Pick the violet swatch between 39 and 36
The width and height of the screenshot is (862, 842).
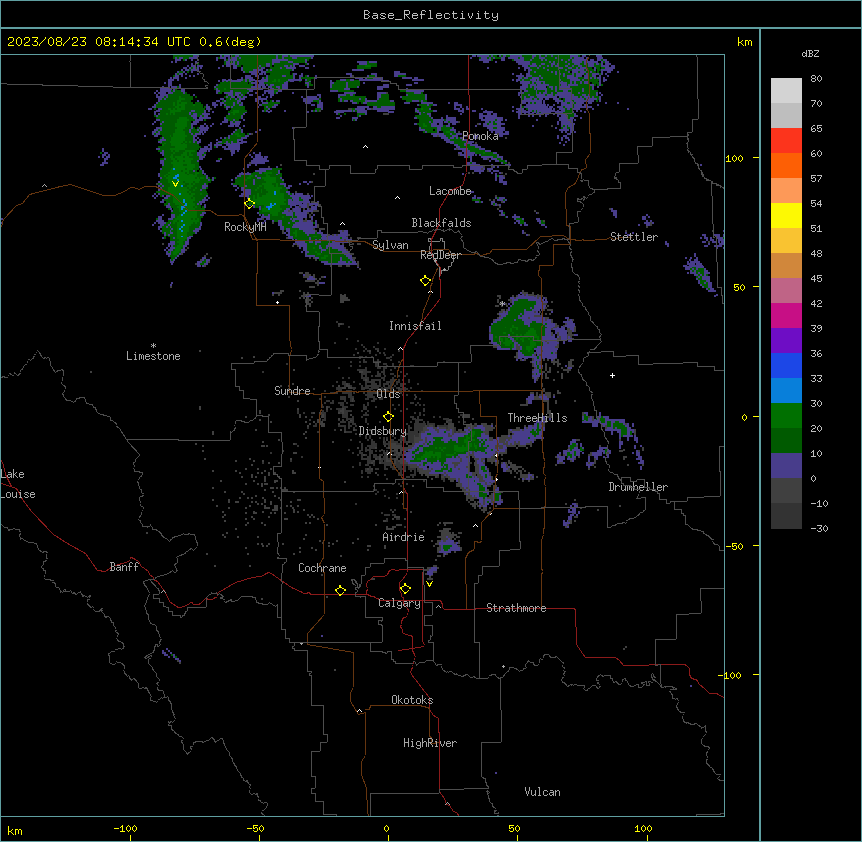coord(786,340)
